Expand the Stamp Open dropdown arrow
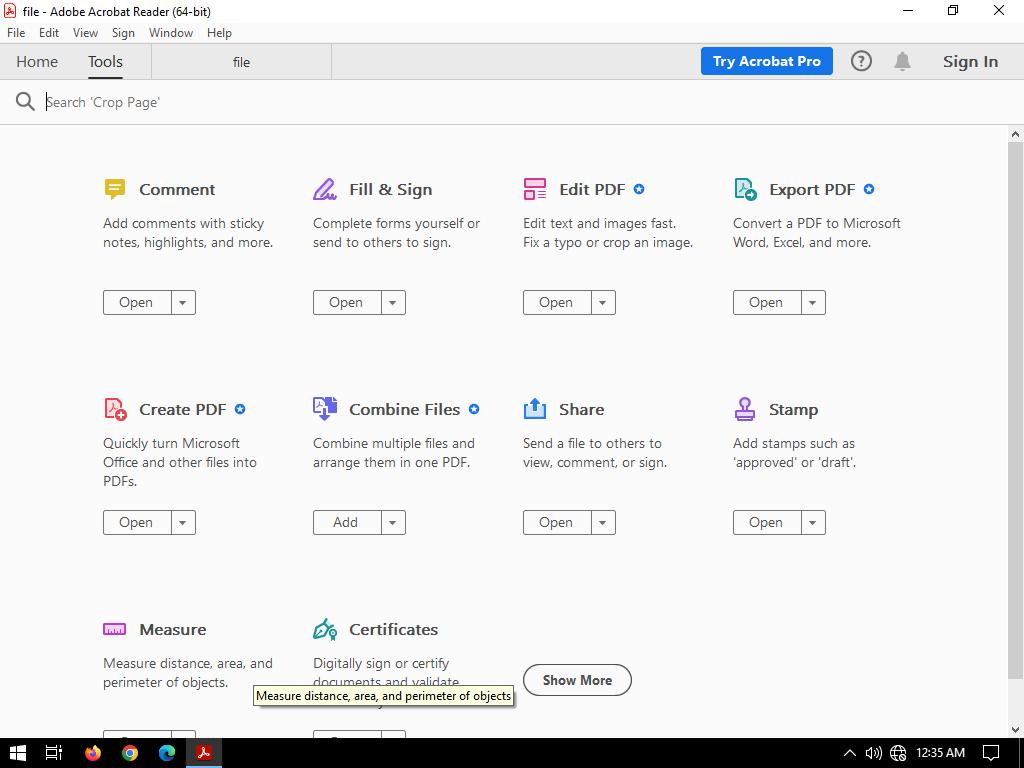 [813, 522]
